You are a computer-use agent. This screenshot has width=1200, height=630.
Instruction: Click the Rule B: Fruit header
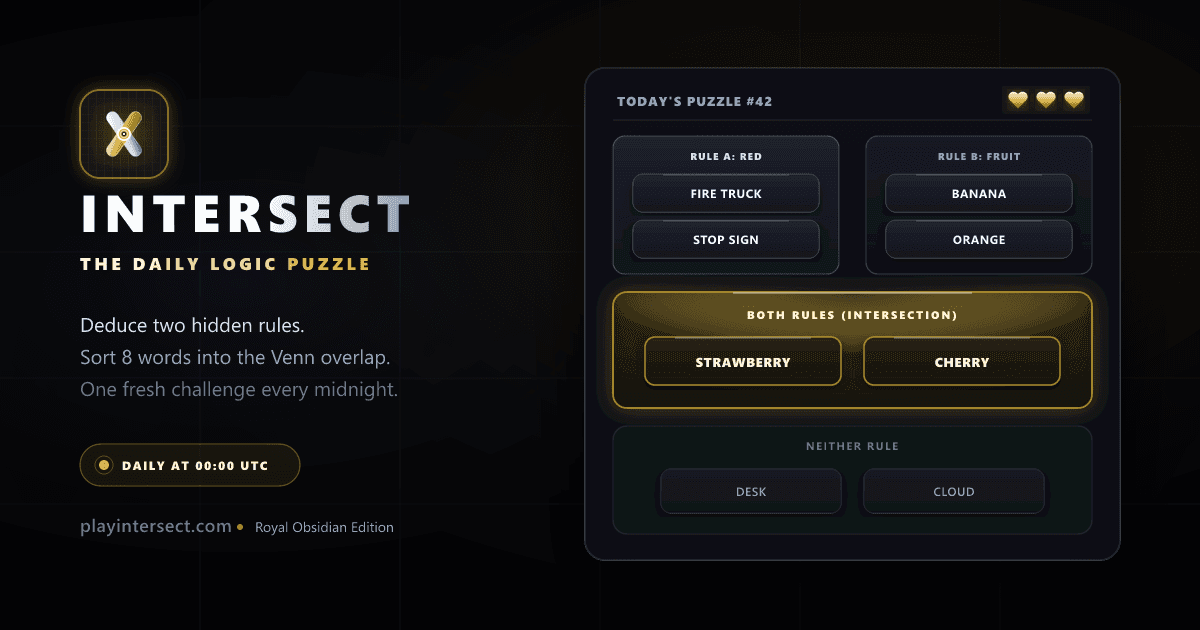[979, 157]
